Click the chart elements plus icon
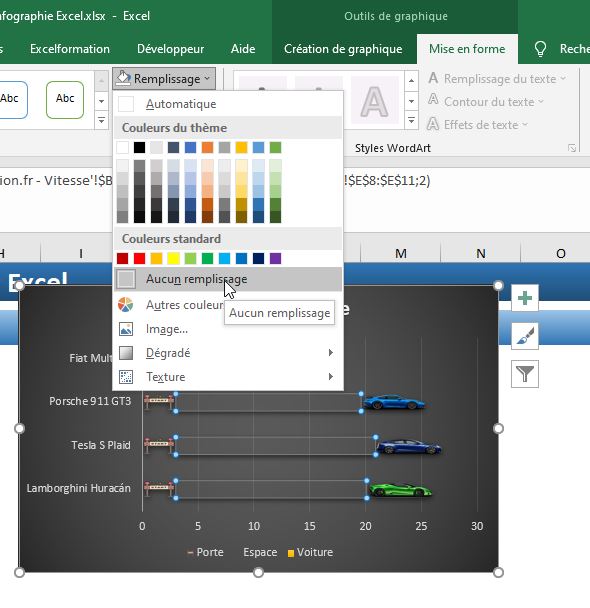This screenshot has height=608, width=590. 524,298
